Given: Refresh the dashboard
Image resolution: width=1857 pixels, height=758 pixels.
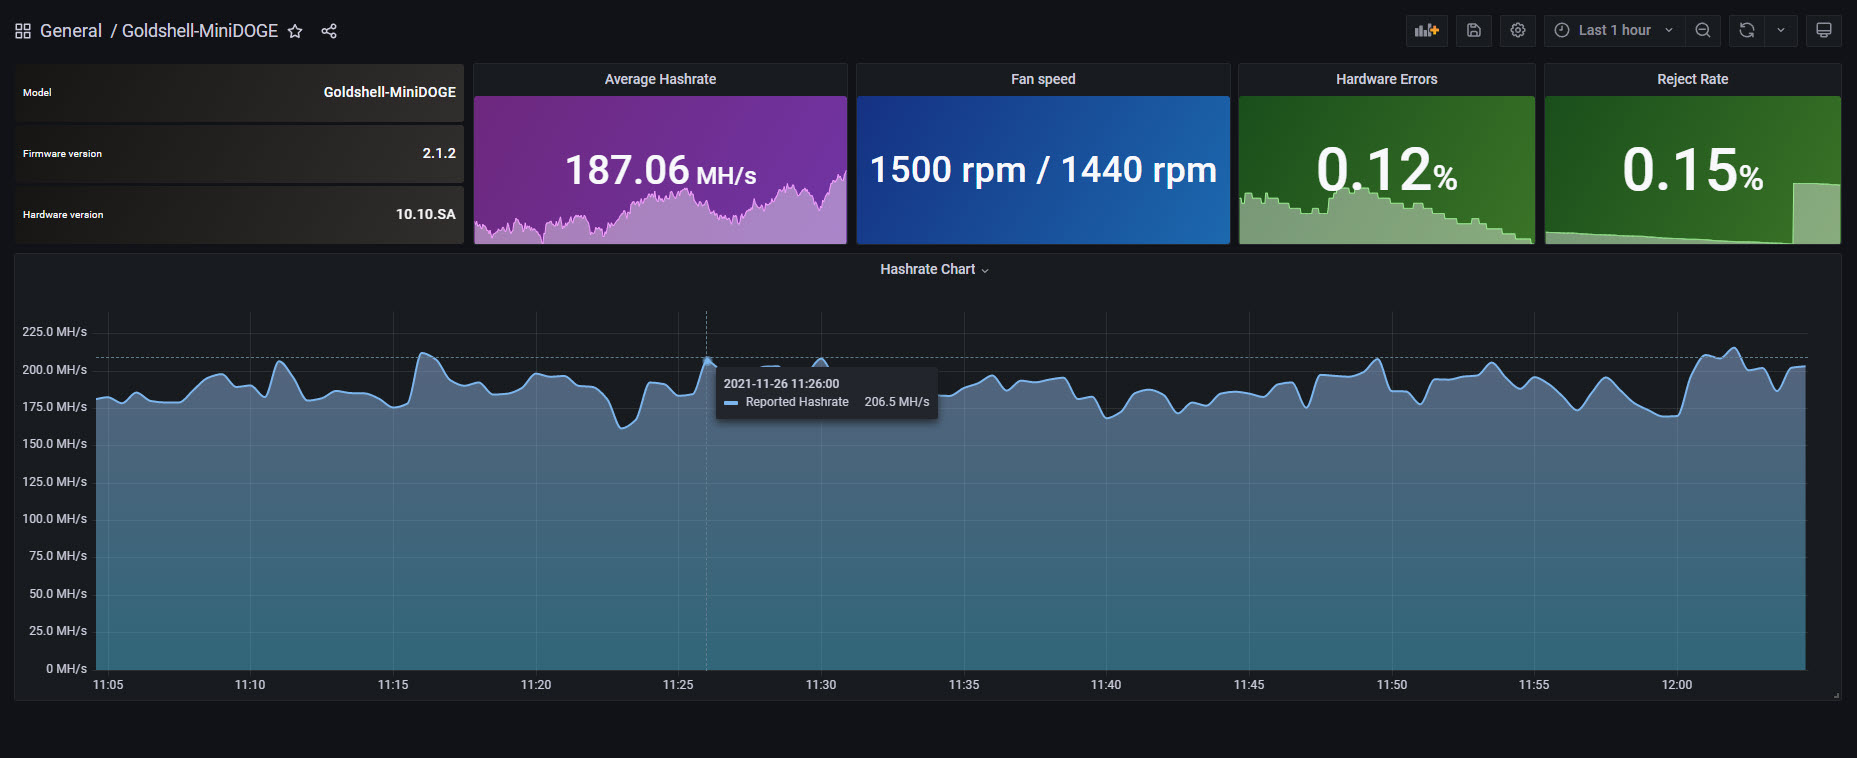Looking at the screenshot, I should click(1747, 30).
